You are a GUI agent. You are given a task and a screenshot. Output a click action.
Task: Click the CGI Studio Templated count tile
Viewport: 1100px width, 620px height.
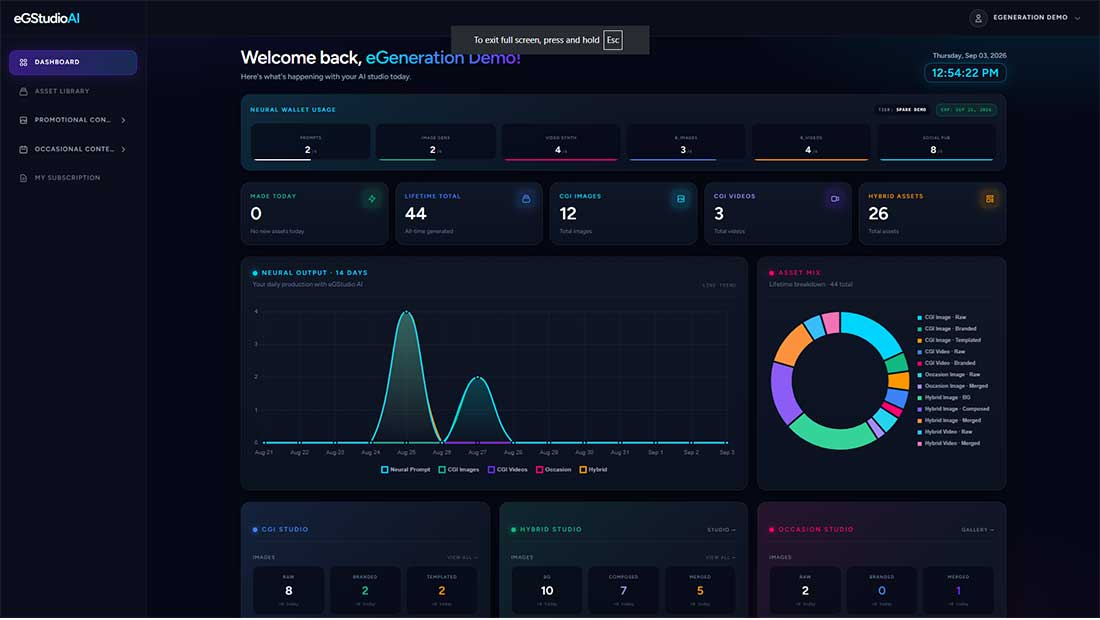tap(442, 590)
